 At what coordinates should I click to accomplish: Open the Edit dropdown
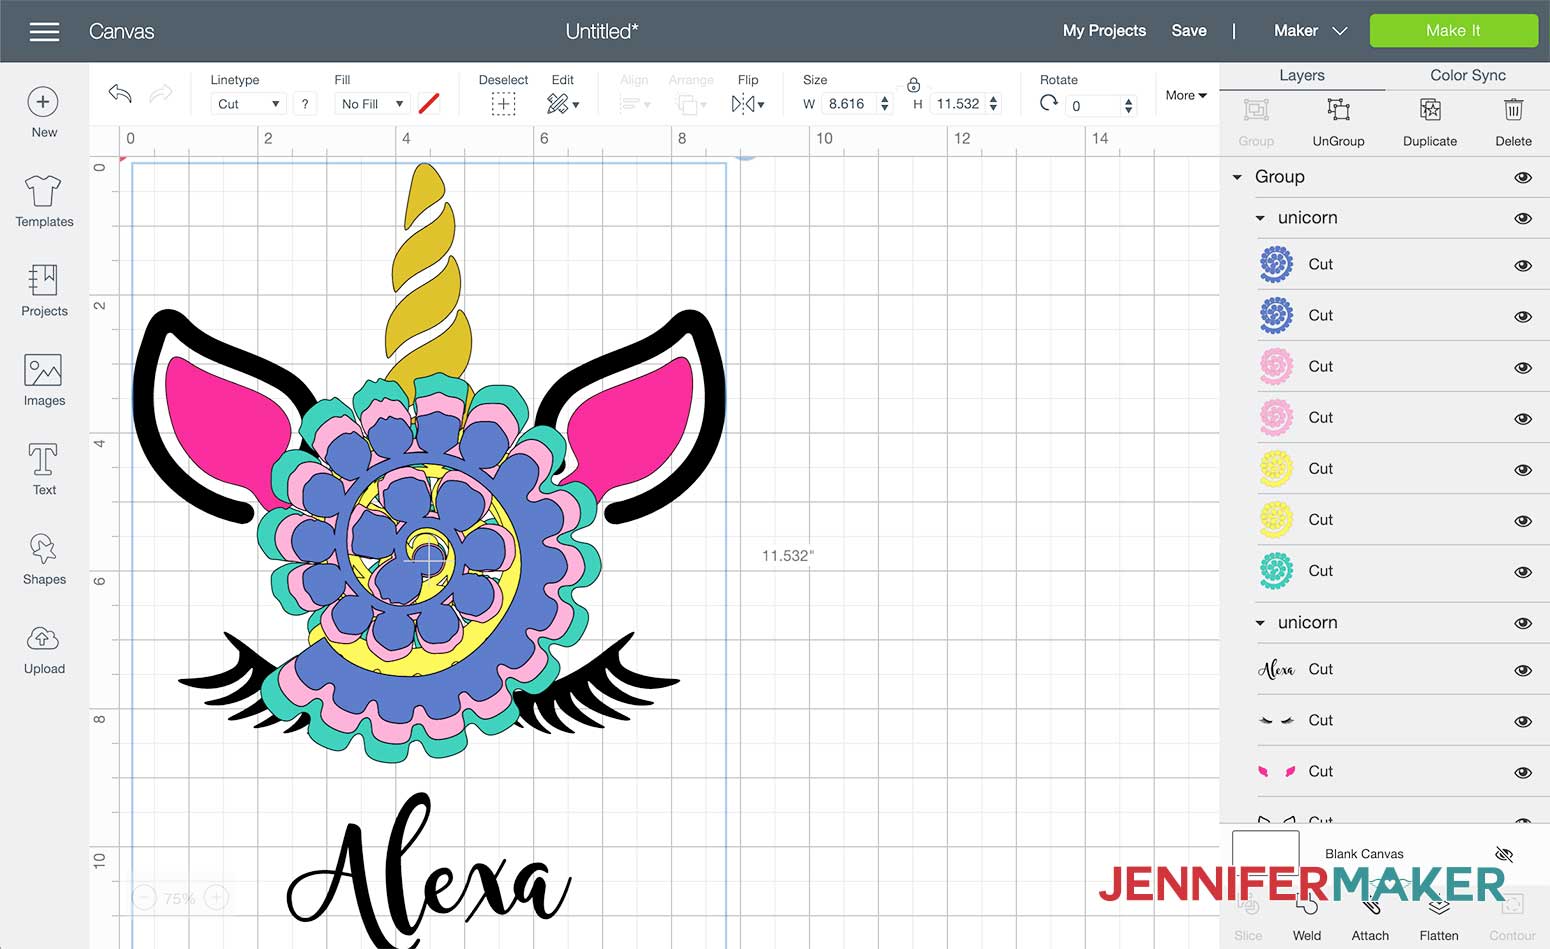[x=563, y=104]
